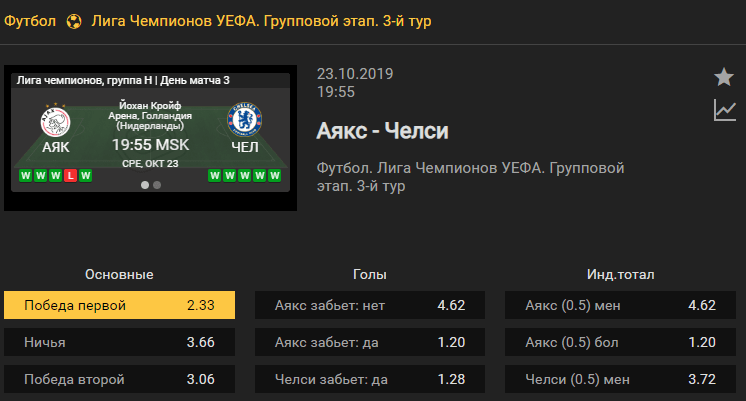Select Ничья odds 3.66
This screenshot has height=401, width=746.
[119, 342]
